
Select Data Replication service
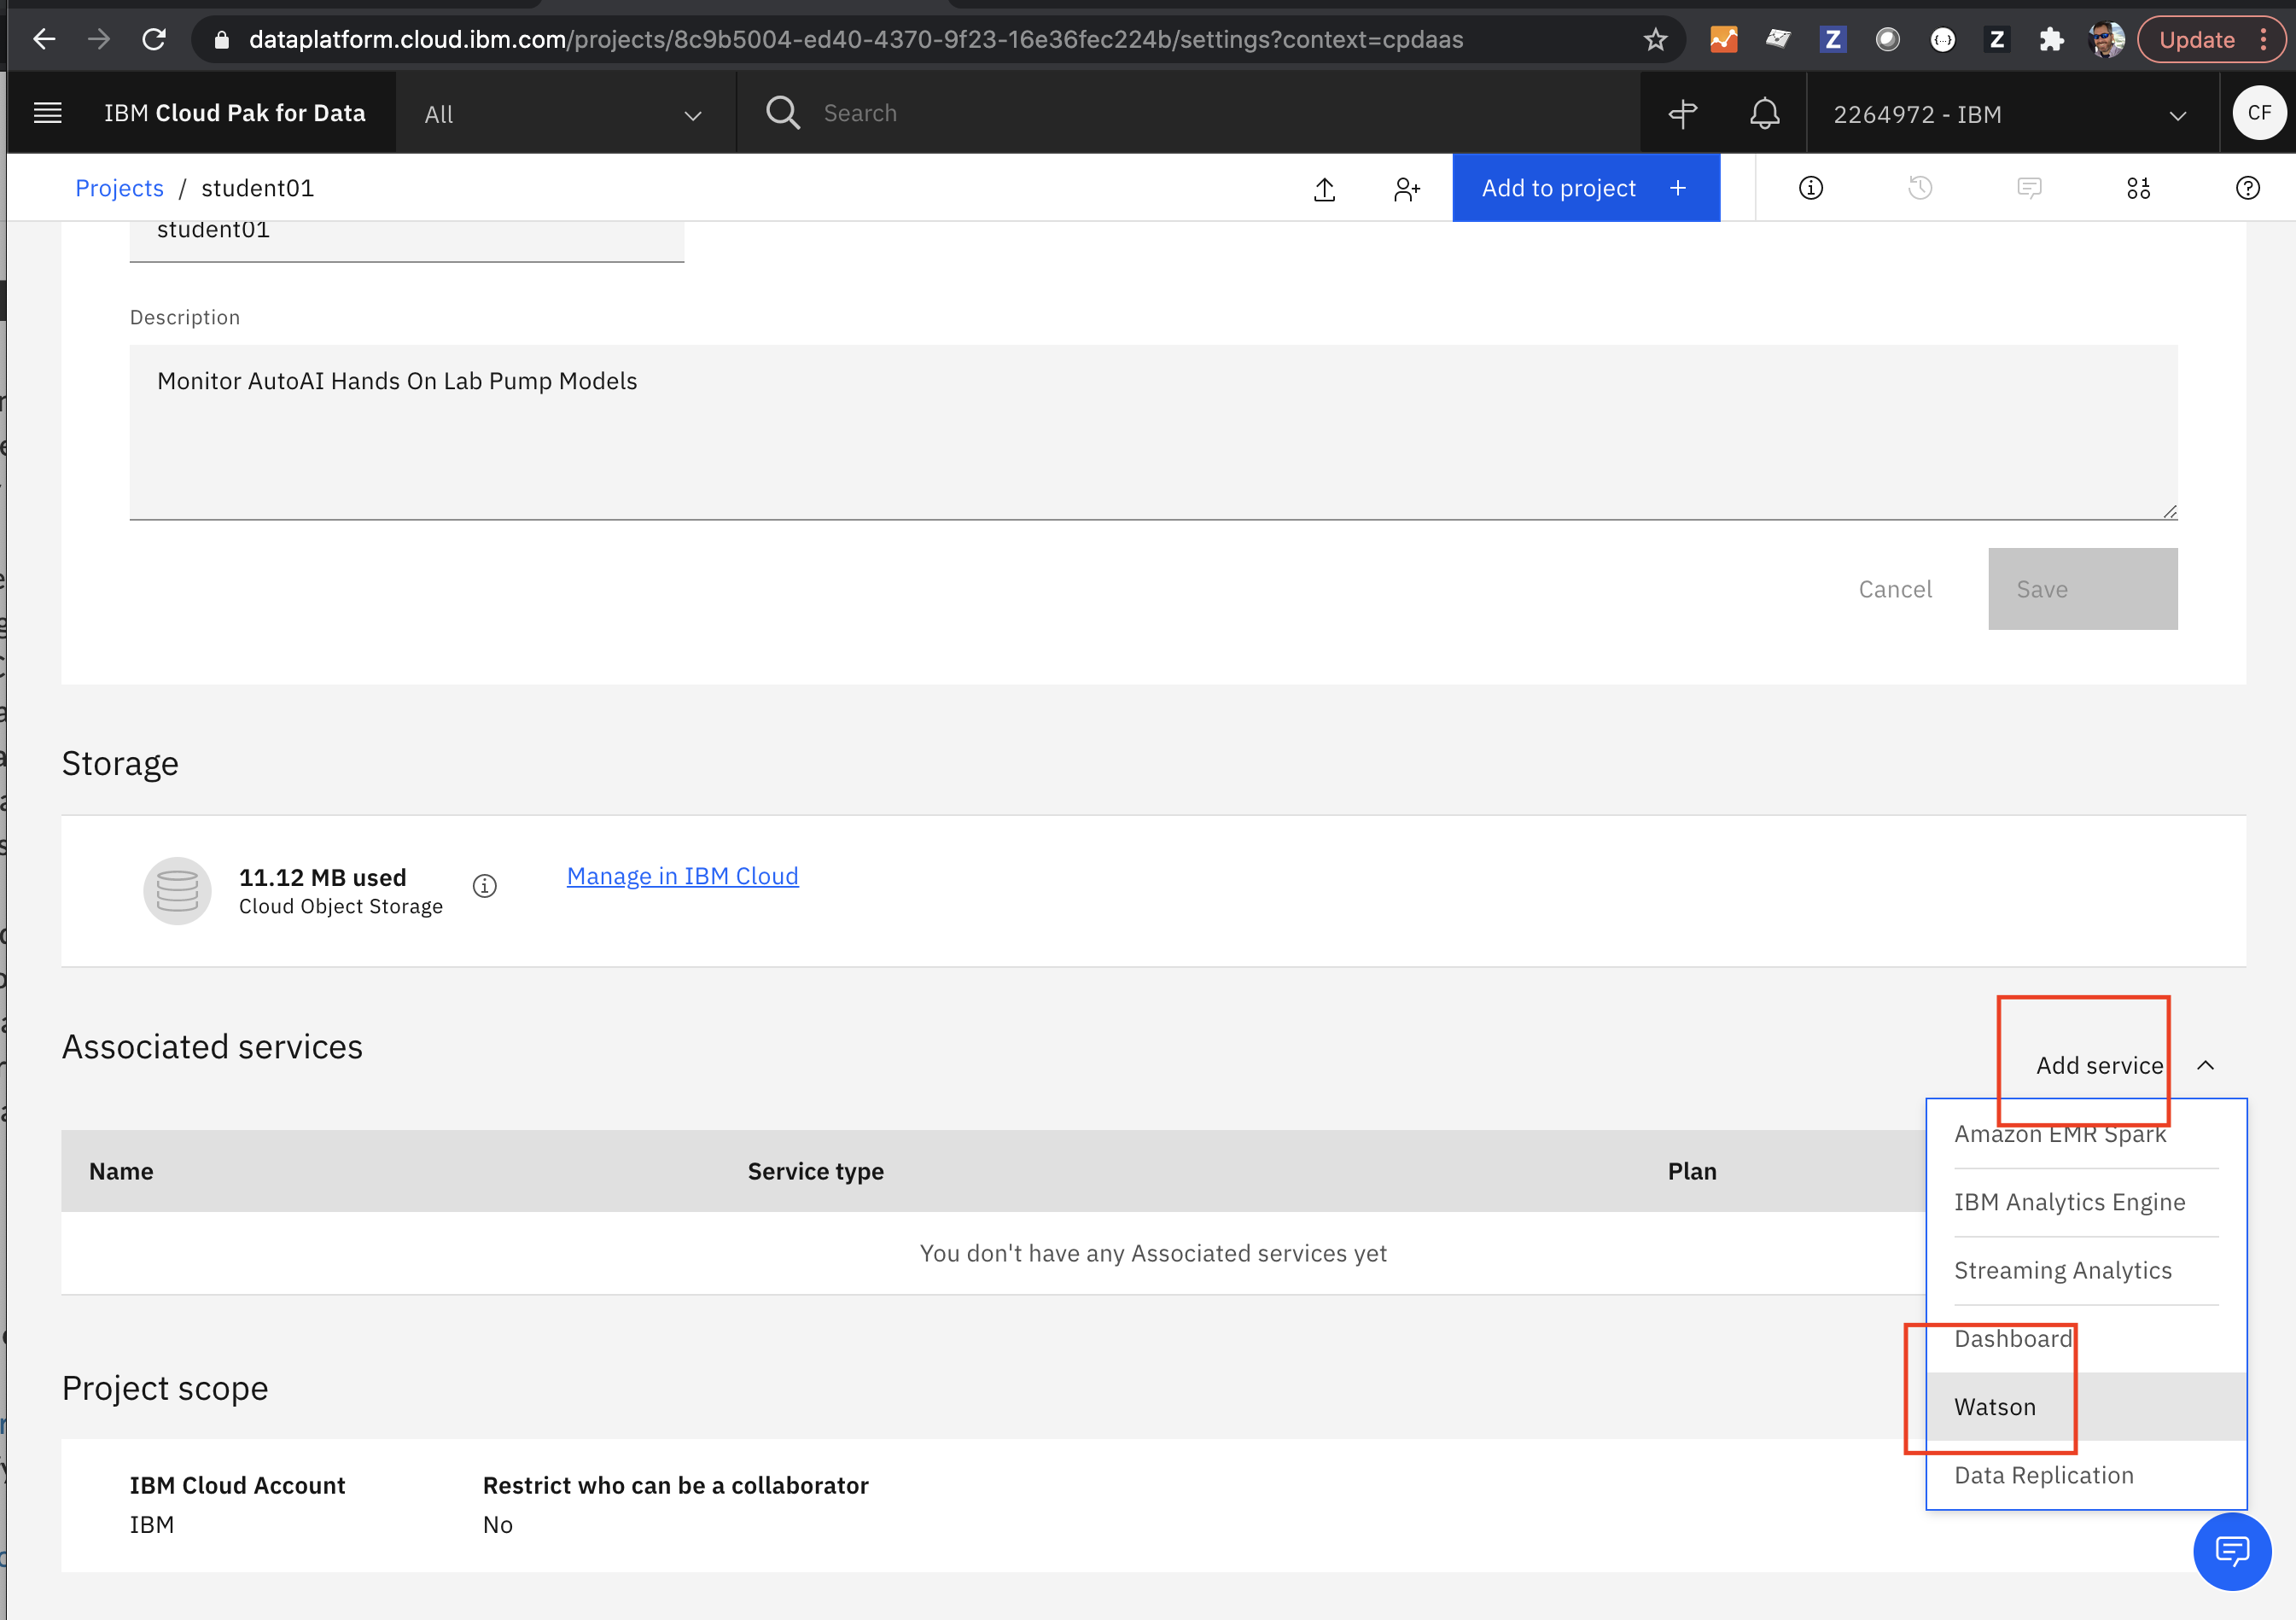(x=2086, y=1475)
